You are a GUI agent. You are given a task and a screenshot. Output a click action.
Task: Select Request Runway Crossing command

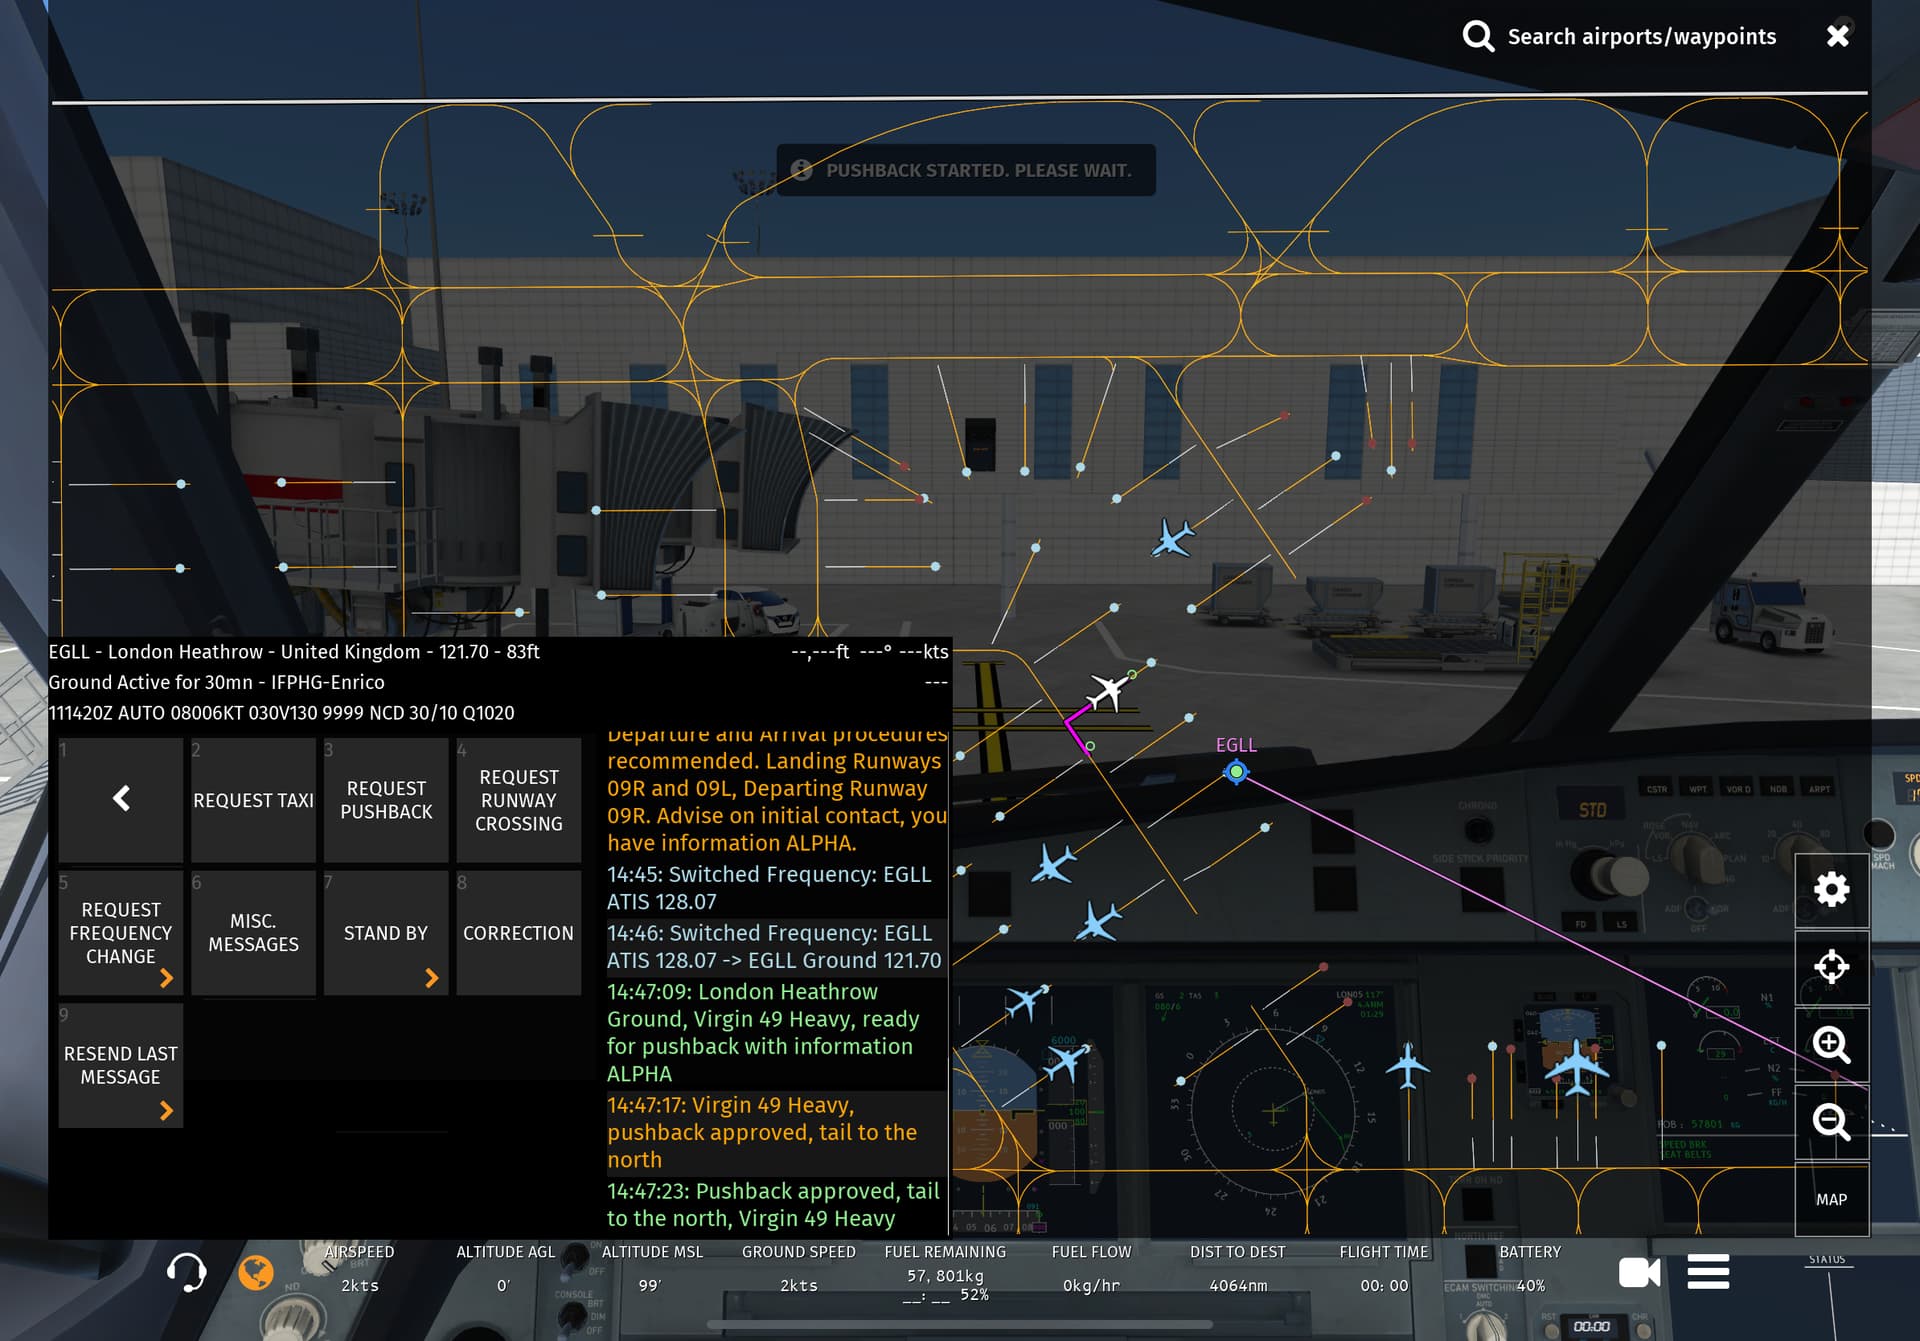(x=518, y=800)
